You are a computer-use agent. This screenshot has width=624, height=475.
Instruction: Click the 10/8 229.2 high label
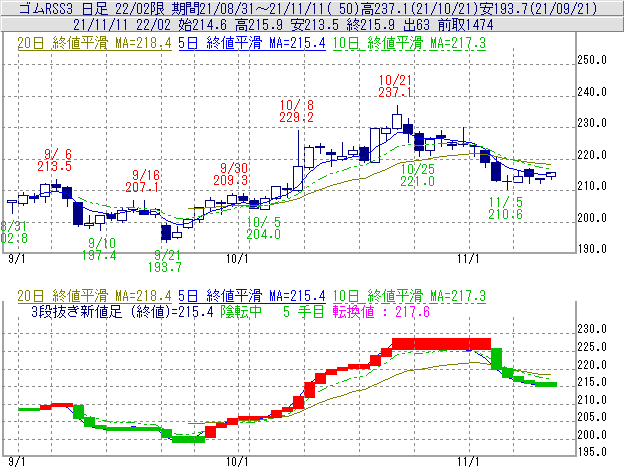tap(296, 111)
